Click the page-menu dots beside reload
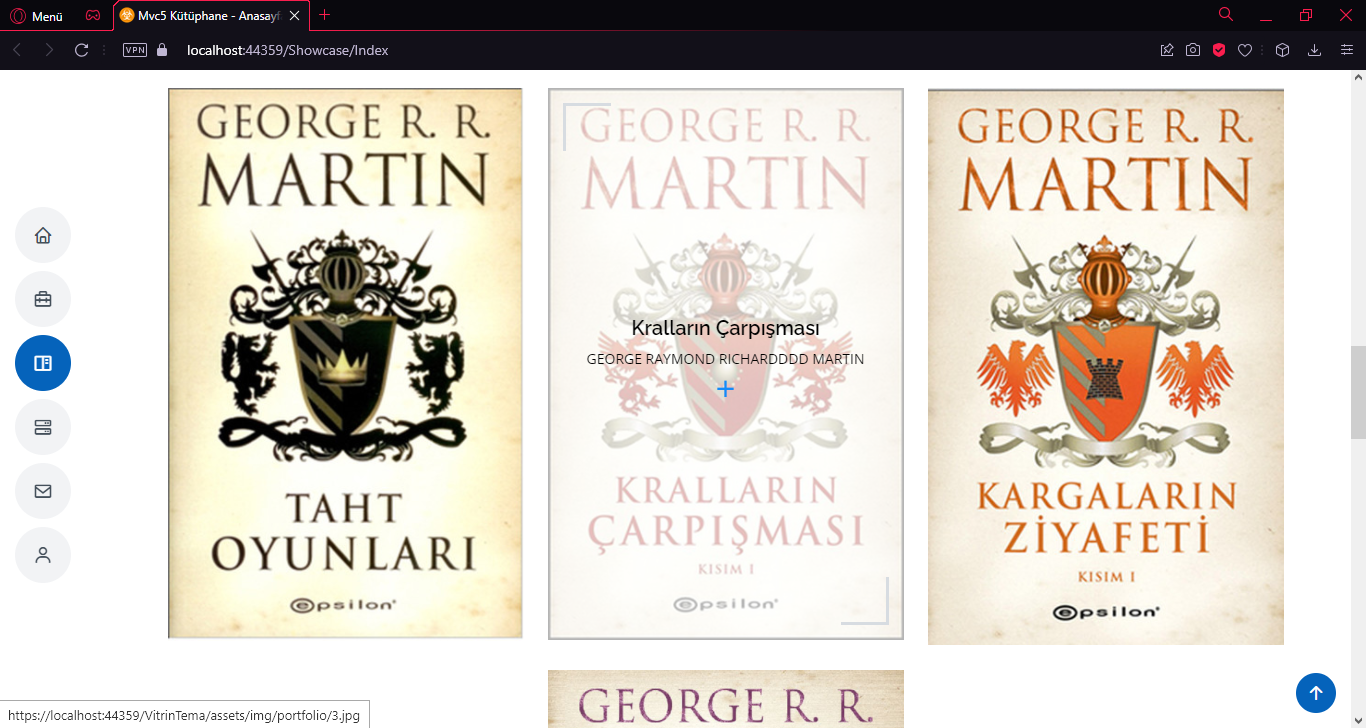Image resolution: width=1366 pixels, height=728 pixels. 104,50
